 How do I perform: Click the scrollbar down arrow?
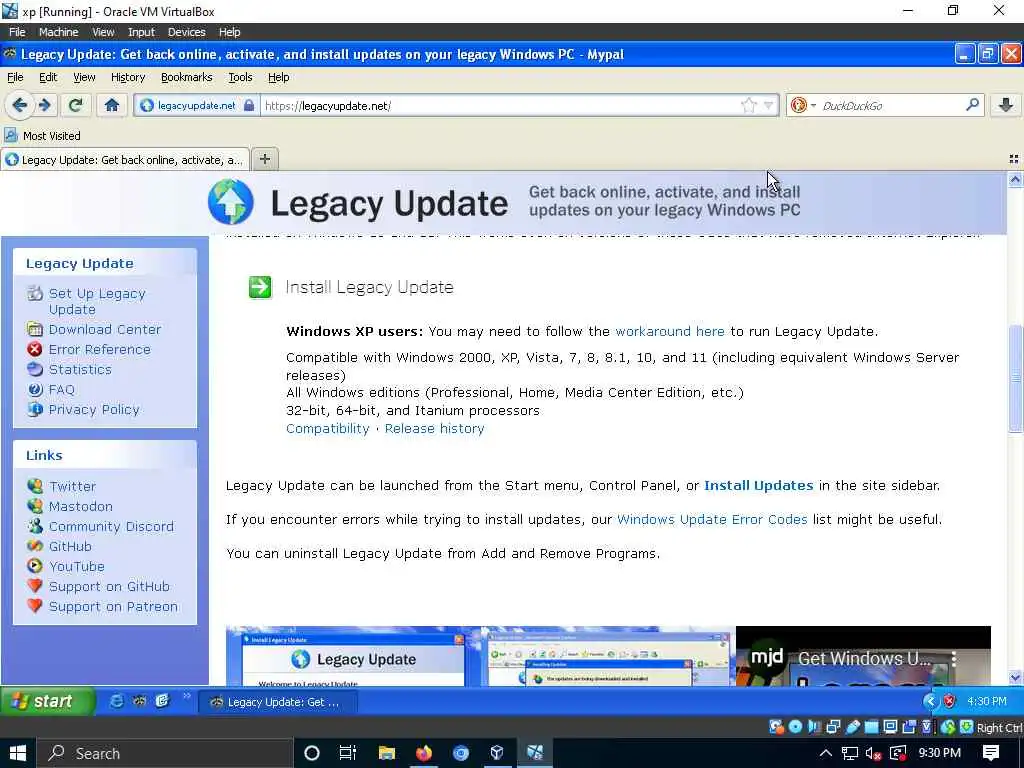(x=1015, y=678)
